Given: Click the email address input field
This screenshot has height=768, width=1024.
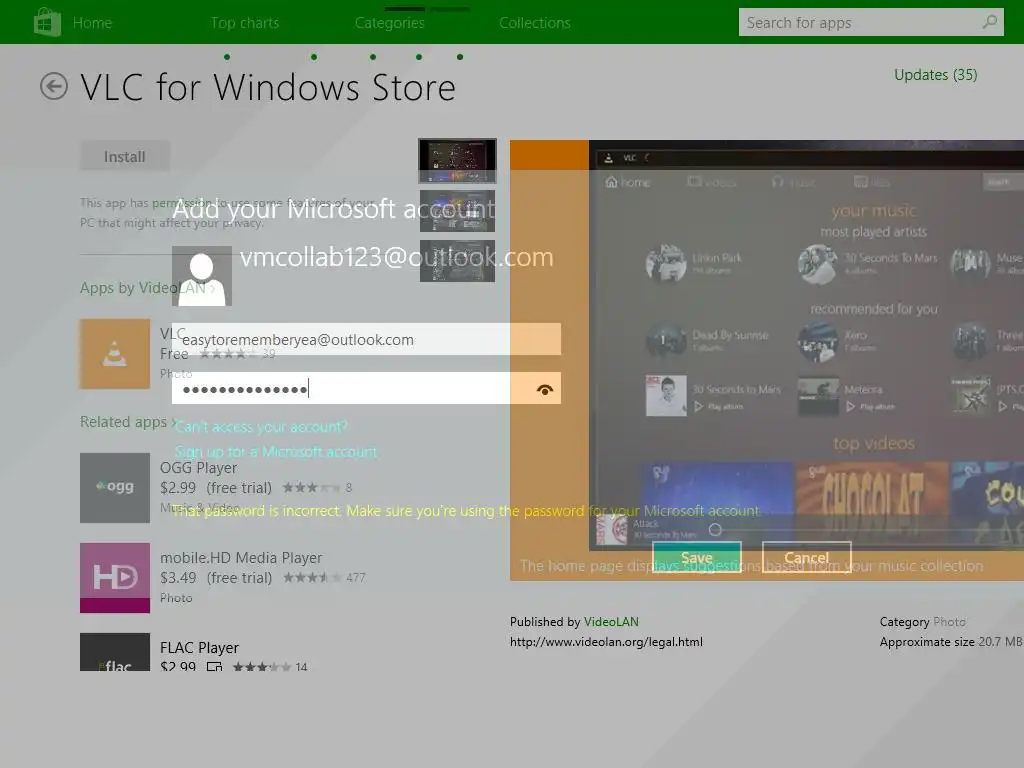Looking at the screenshot, I should tap(366, 340).
